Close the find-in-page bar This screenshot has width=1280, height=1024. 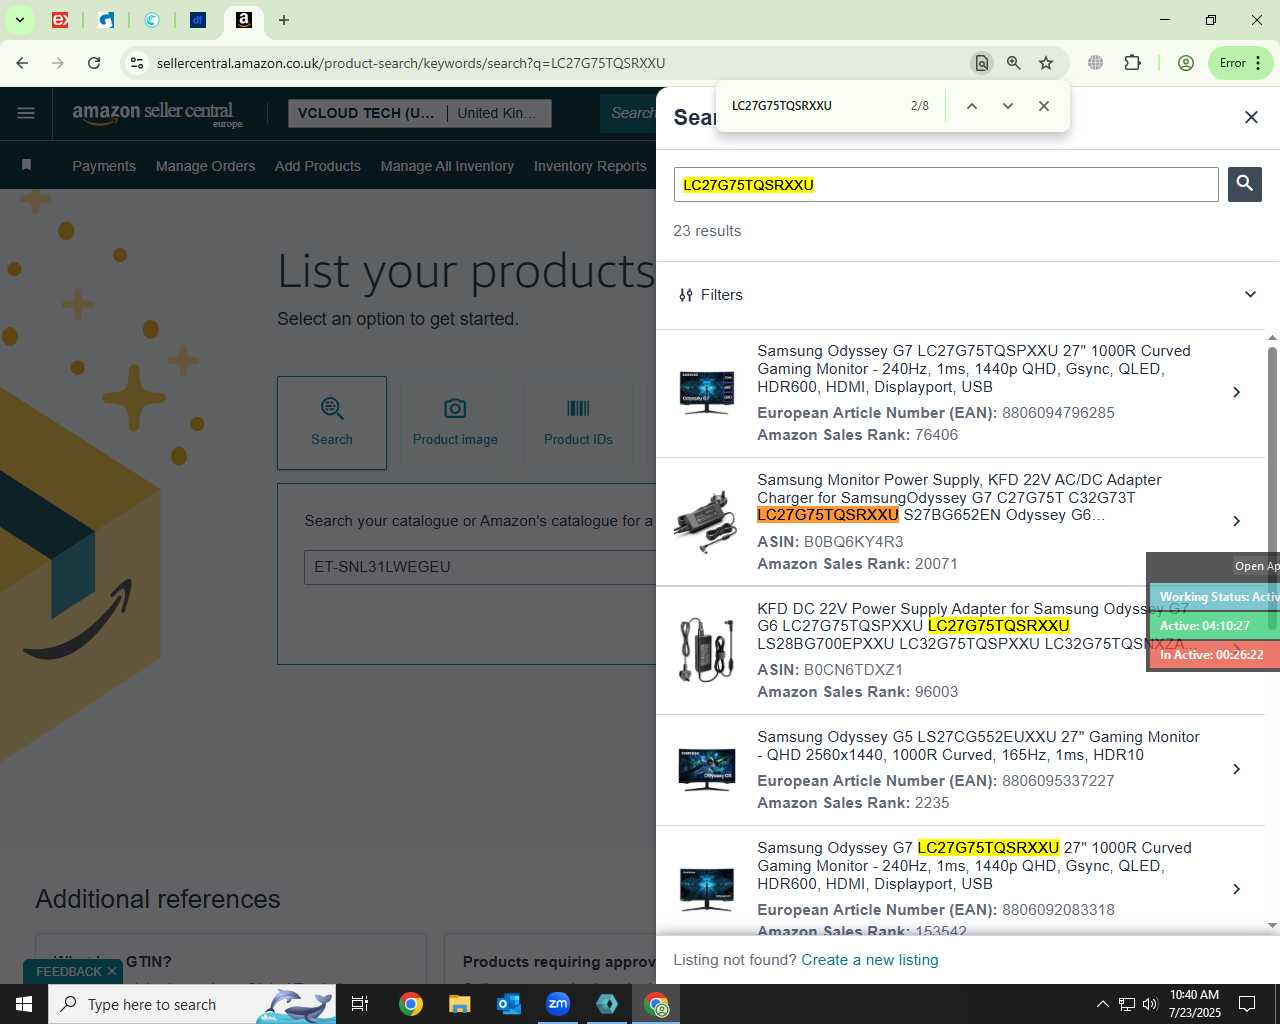pyautogui.click(x=1043, y=106)
